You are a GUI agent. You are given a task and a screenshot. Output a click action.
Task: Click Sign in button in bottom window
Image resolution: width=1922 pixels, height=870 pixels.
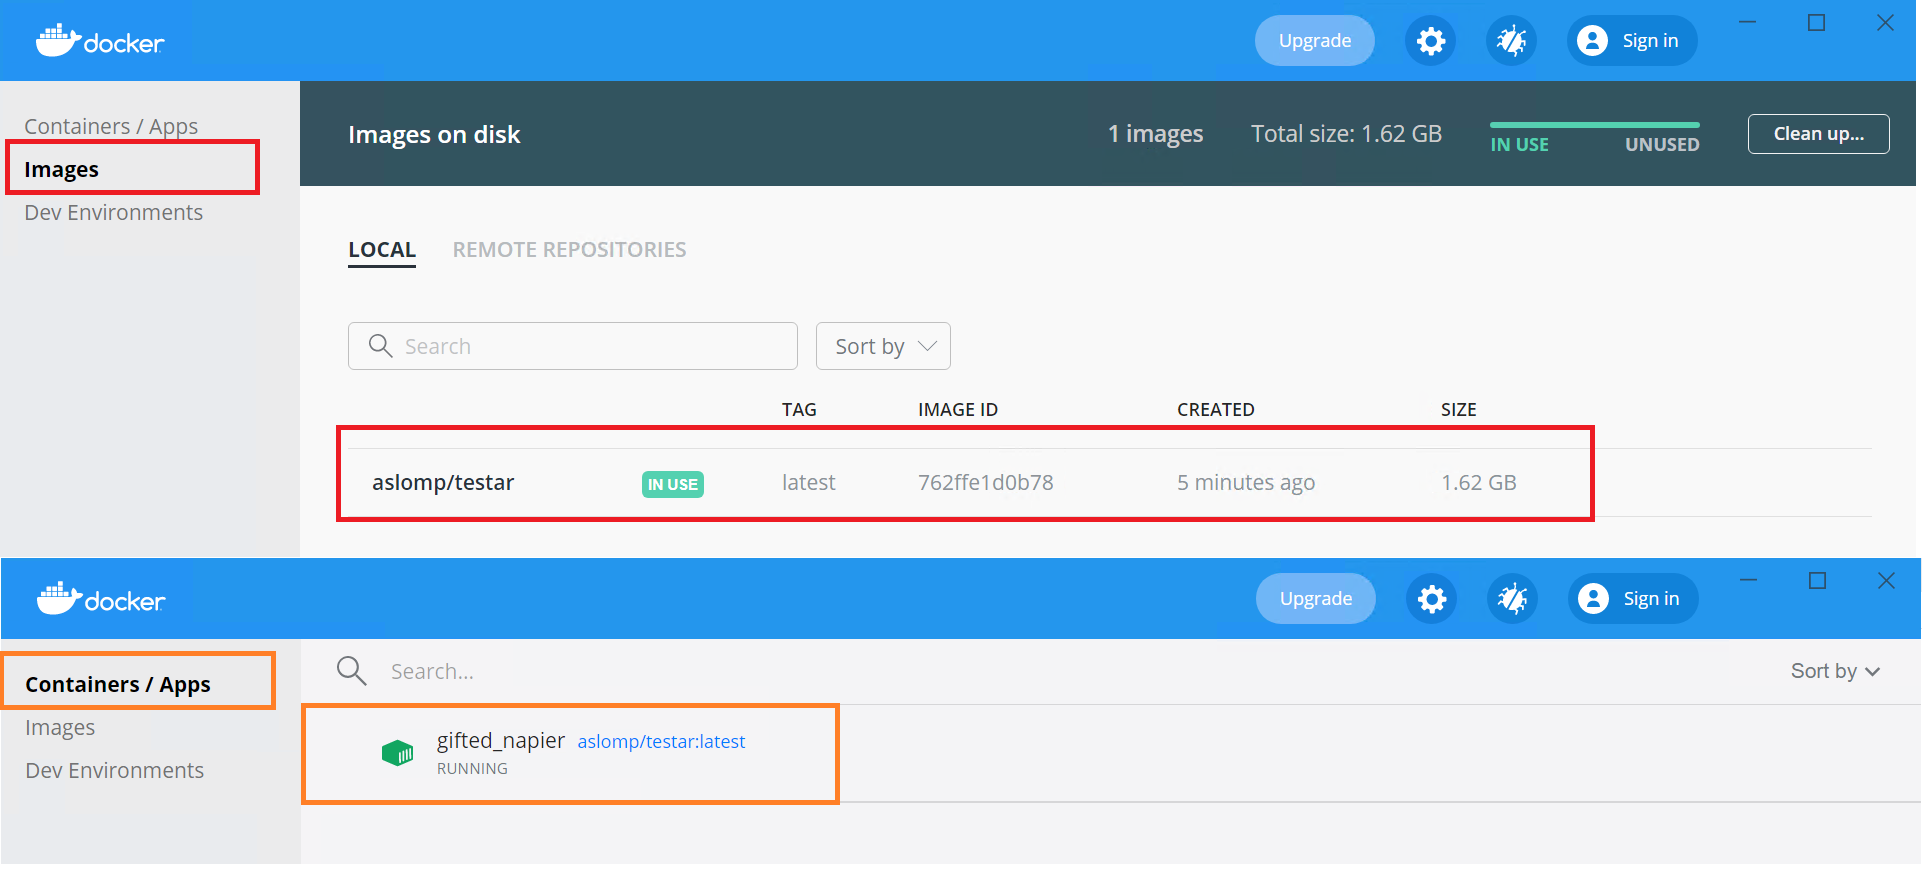pyautogui.click(x=1633, y=599)
